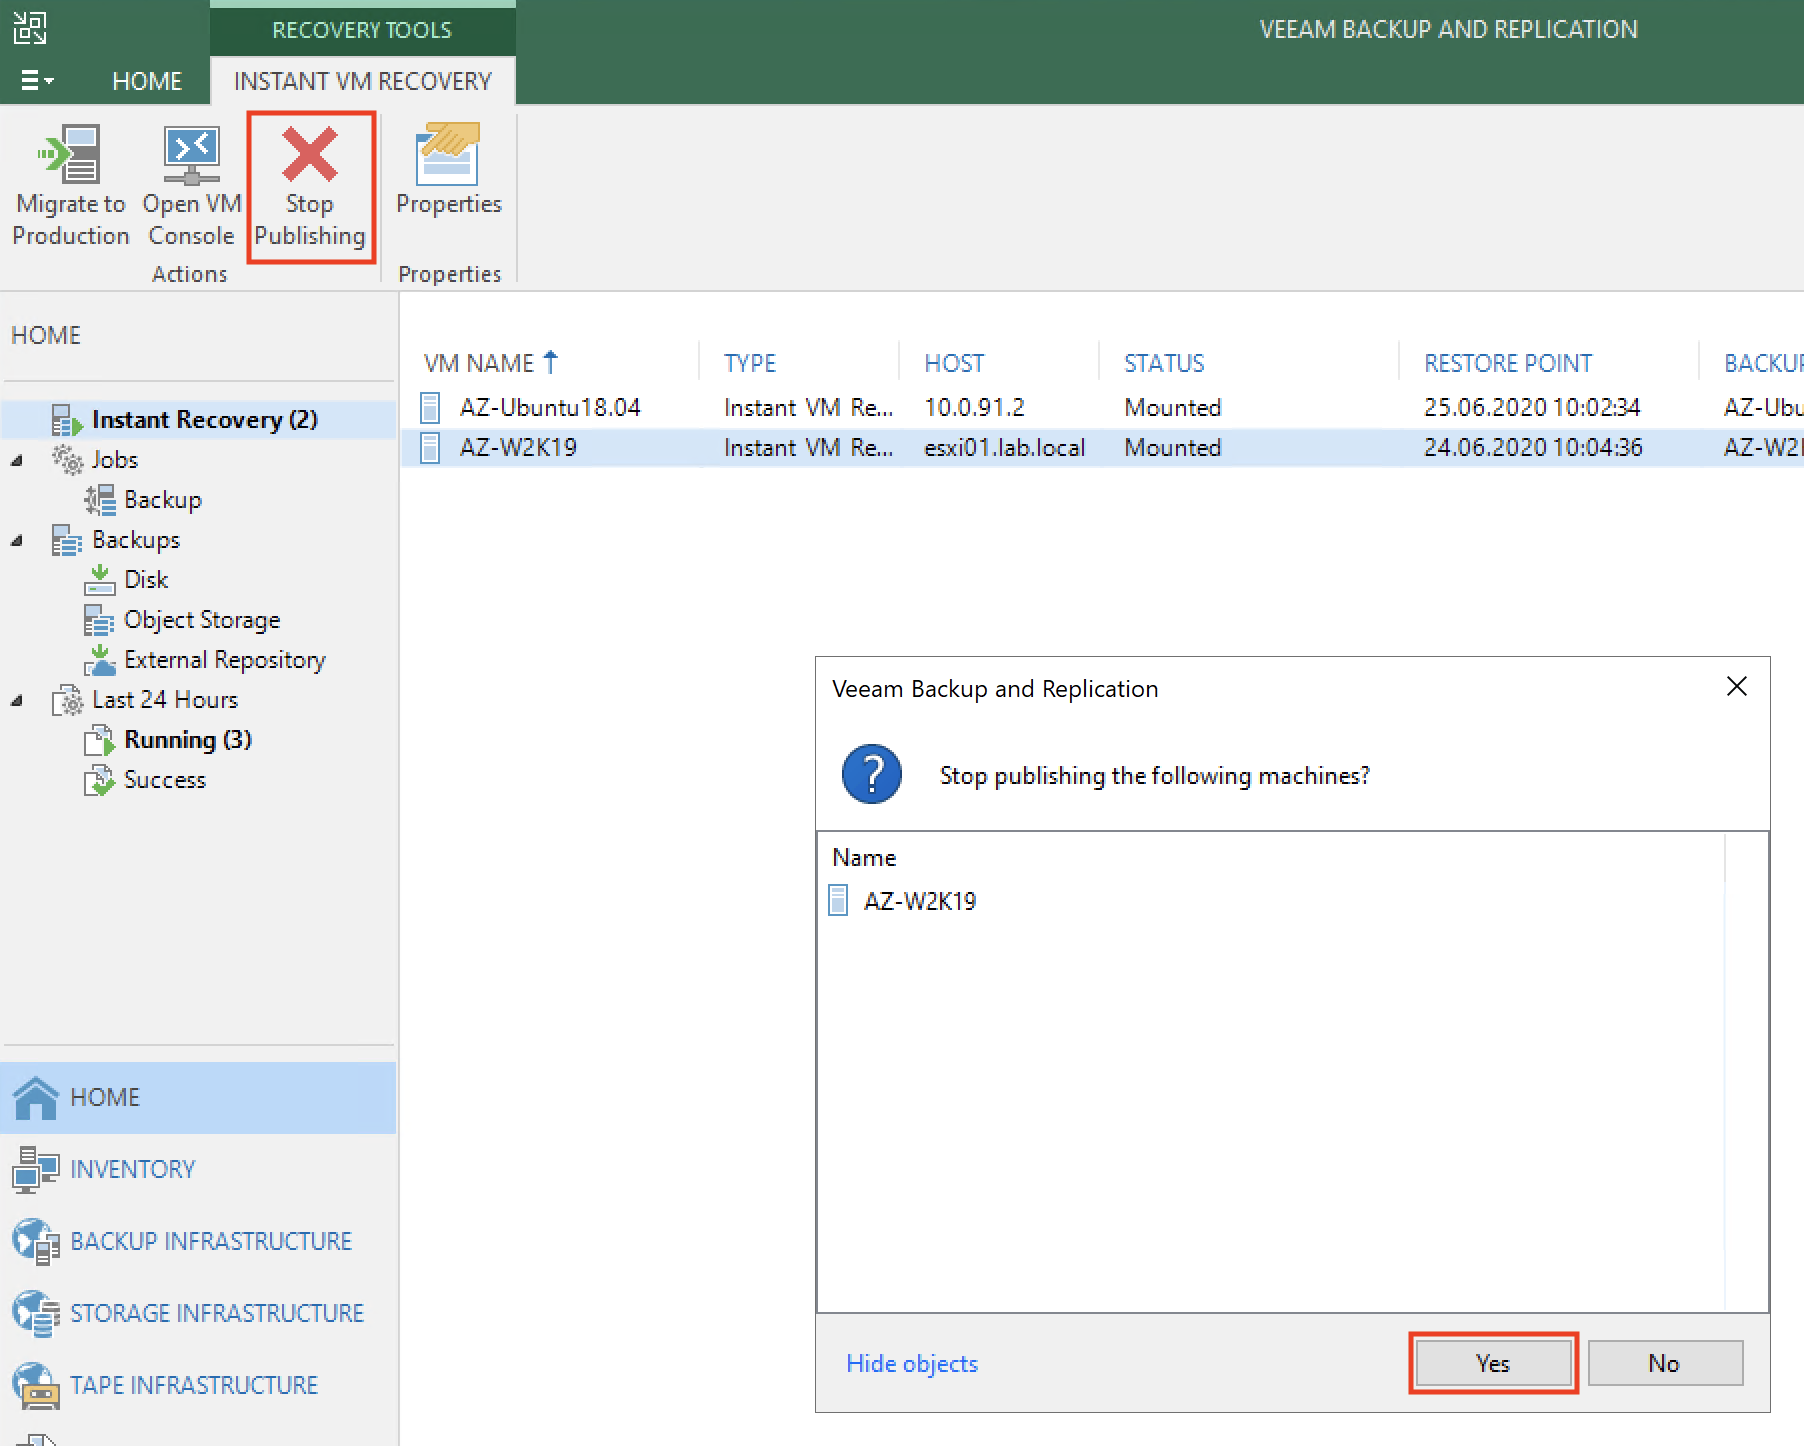The height and width of the screenshot is (1446, 1804).
Task: Click the Last 24 Hours icon
Action: point(67,700)
